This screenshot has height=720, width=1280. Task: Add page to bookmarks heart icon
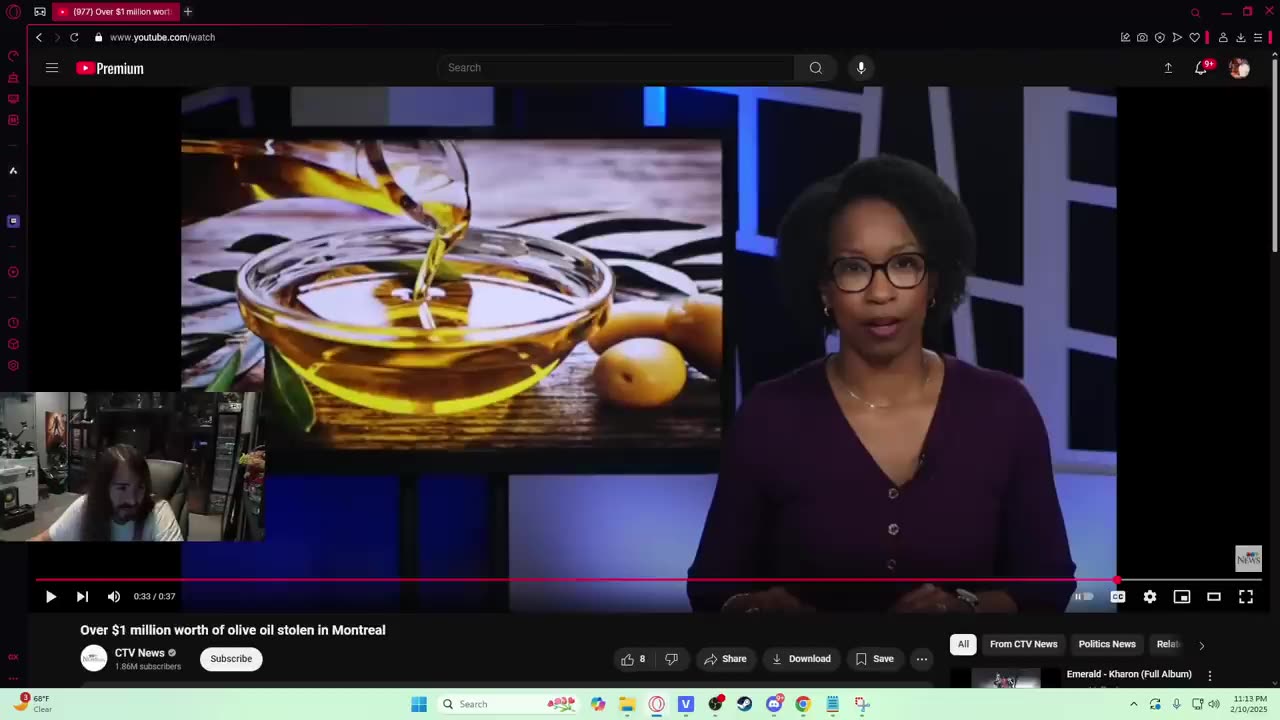point(1194,37)
